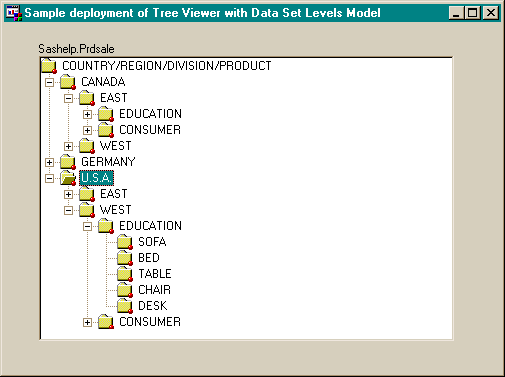Click the folder icon beside EAST under U.S.A.
The width and height of the screenshot is (505, 377).
click(x=87, y=194)
